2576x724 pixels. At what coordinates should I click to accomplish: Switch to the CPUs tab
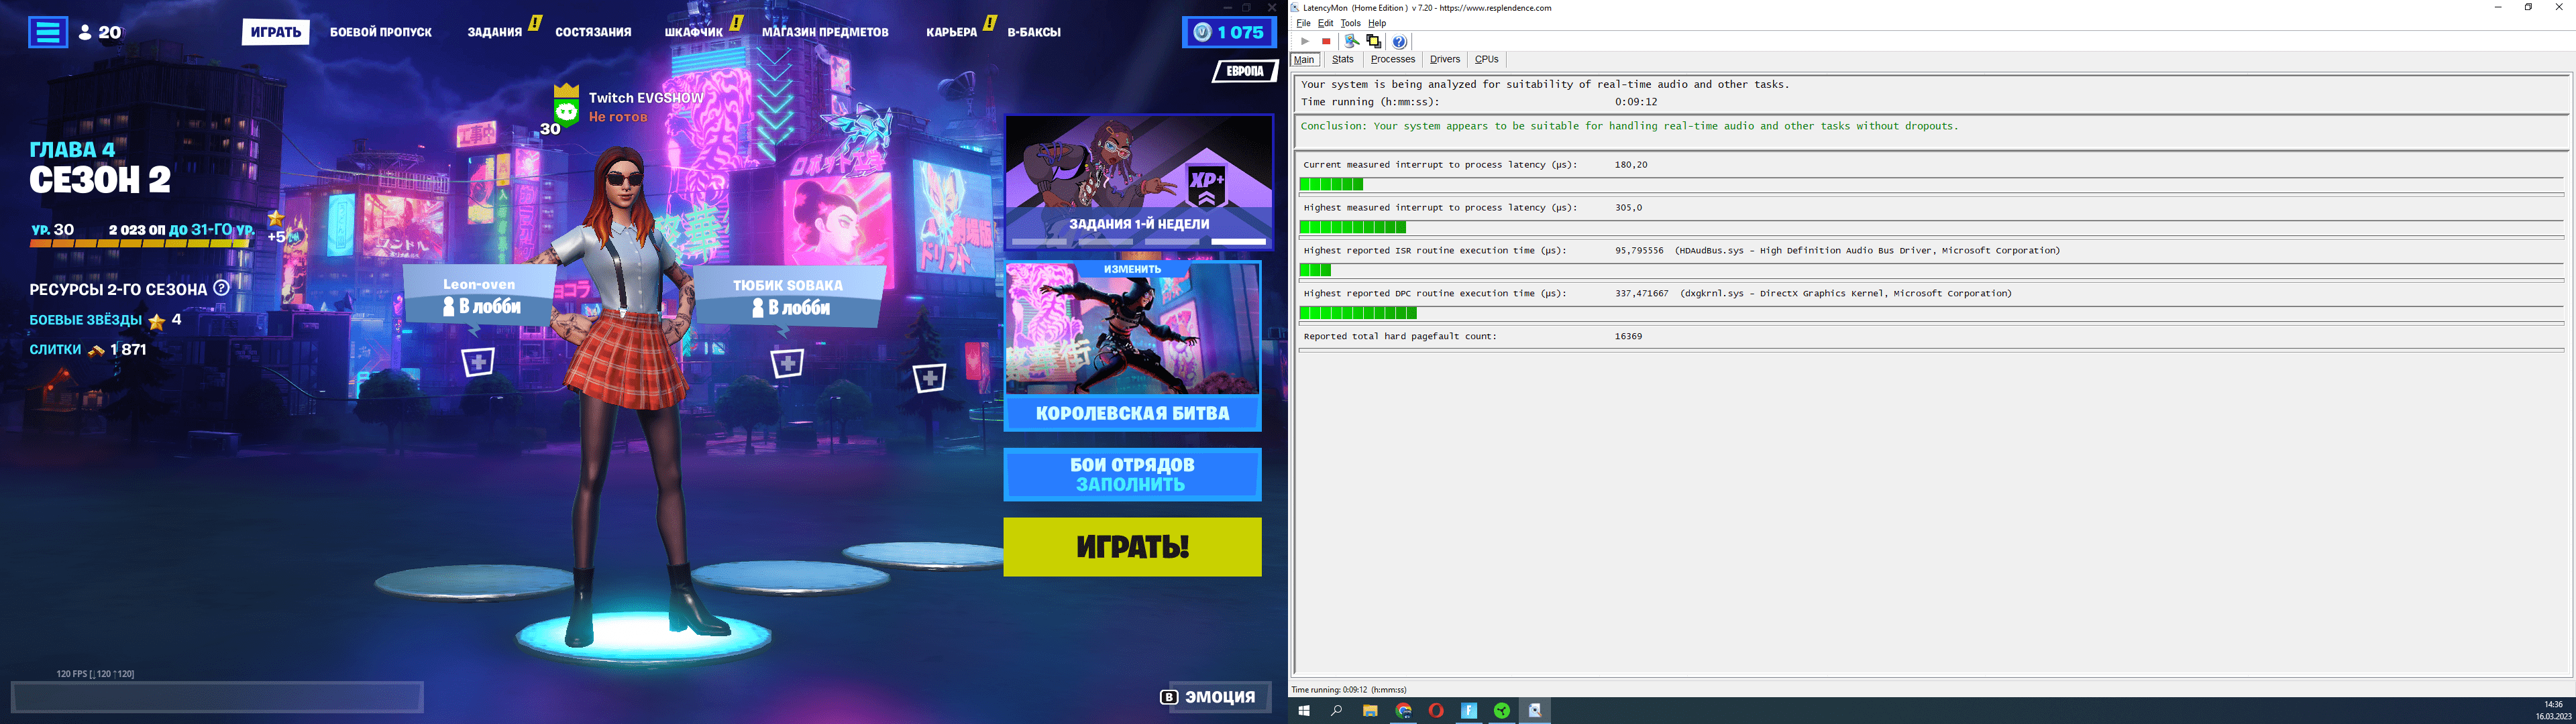pos(1486,59)
